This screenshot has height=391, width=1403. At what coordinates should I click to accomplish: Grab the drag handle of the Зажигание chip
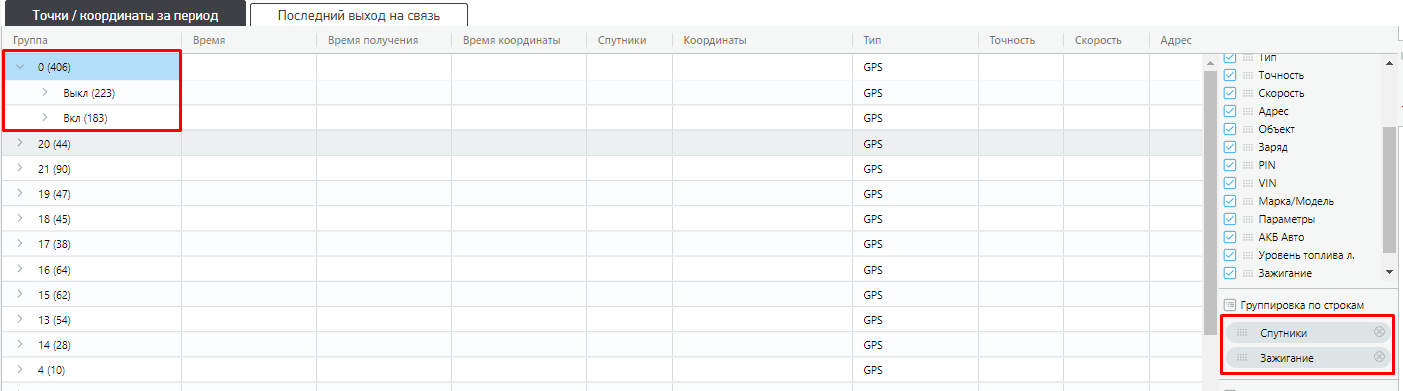click(x=1242, y=357)
